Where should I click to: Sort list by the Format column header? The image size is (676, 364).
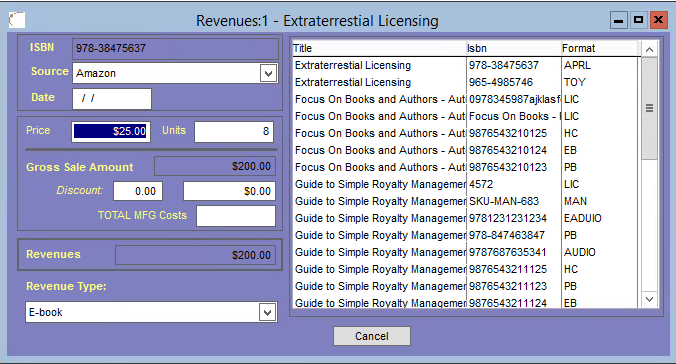(599, 48)
